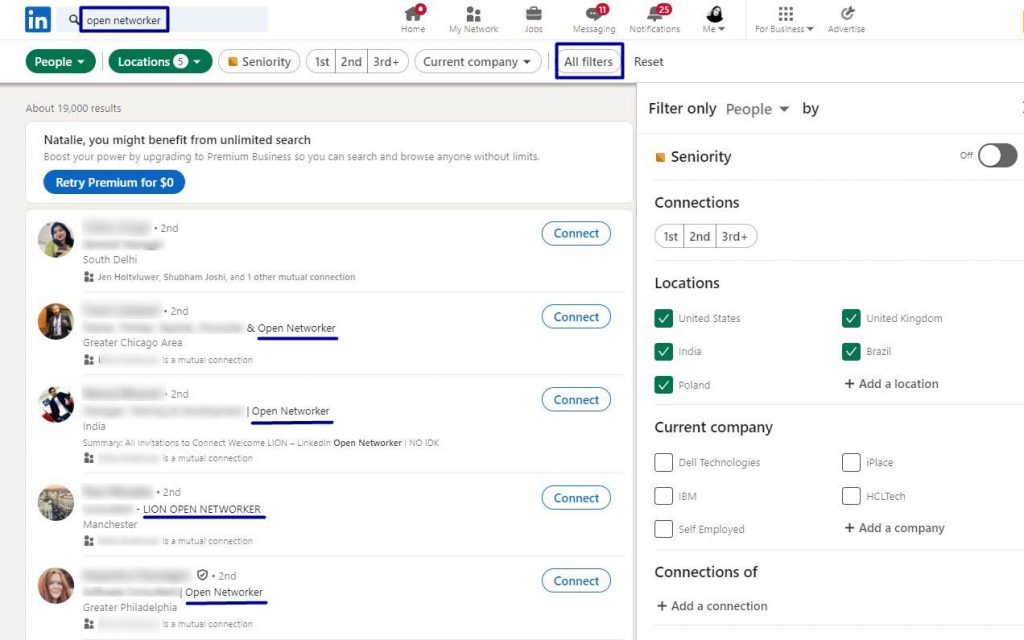Select 1st in Connections panel section
Image resolution: width=1024 pixels, height=640 pixels.
[670, 236]
